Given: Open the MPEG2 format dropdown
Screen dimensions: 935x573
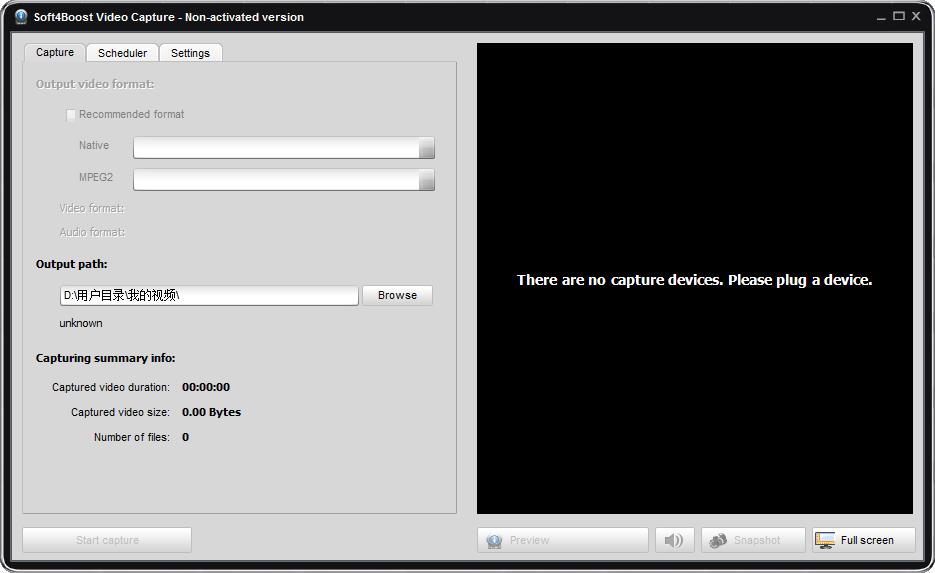Looking at the screenshot, I should [x=426, y=180].
